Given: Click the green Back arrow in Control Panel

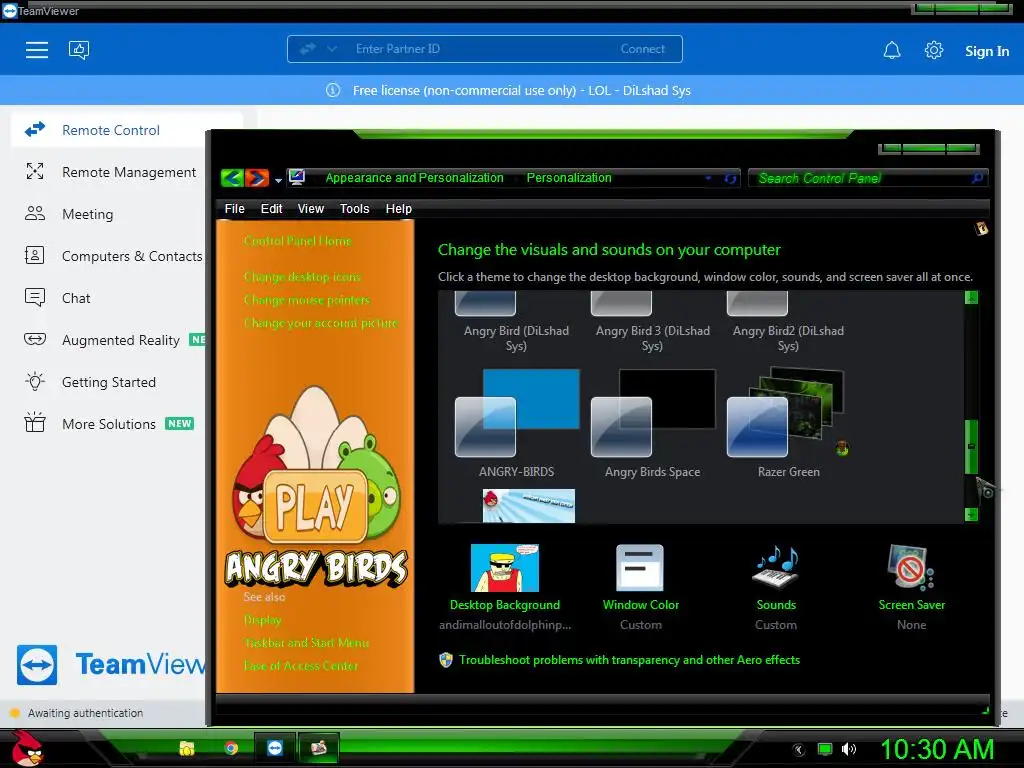Looking at the screenshot, I should point(232,178).
